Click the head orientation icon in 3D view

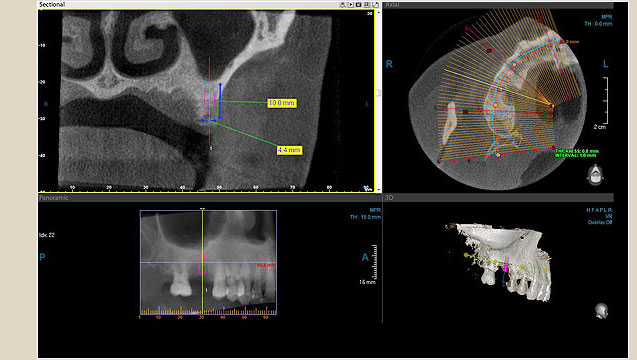point(601,310)
